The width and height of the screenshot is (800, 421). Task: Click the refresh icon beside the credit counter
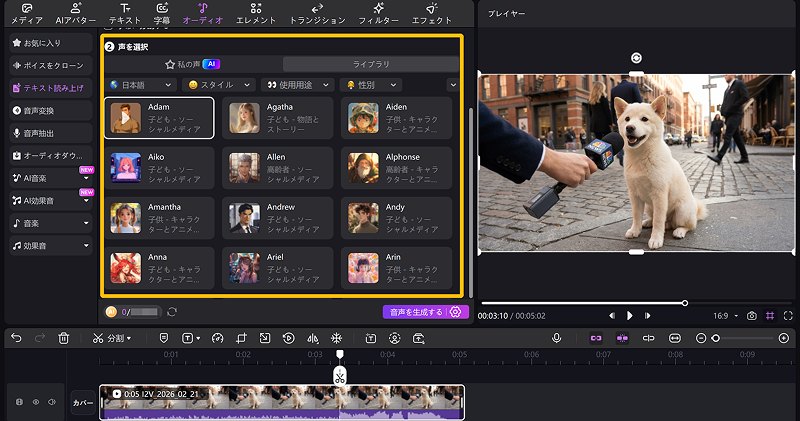172,312
